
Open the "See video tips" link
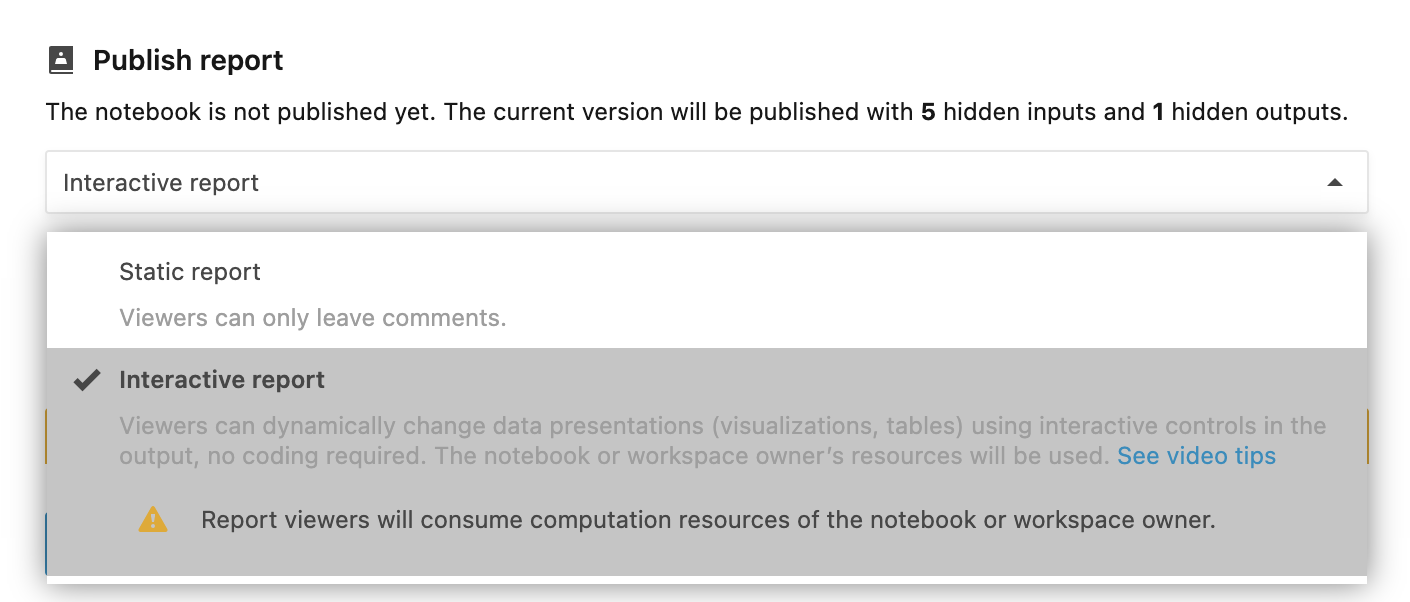pyautogui.click(x=1196, y=456)
